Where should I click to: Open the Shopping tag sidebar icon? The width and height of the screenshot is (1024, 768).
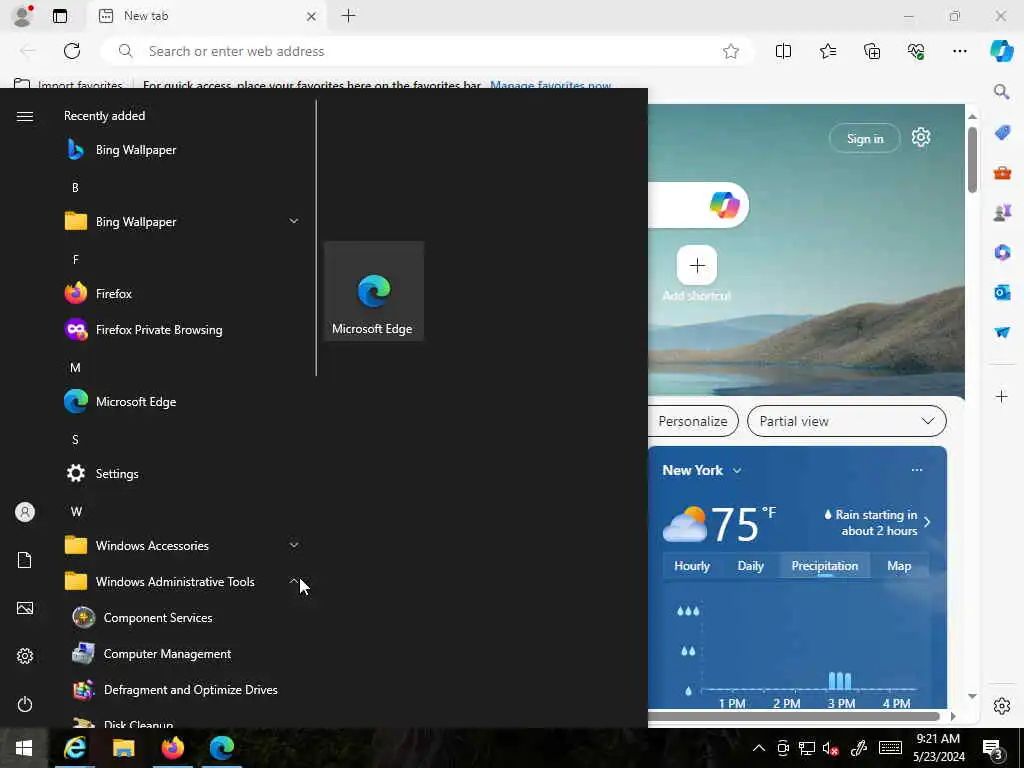pyautogui.click(x=1002, y=133)
